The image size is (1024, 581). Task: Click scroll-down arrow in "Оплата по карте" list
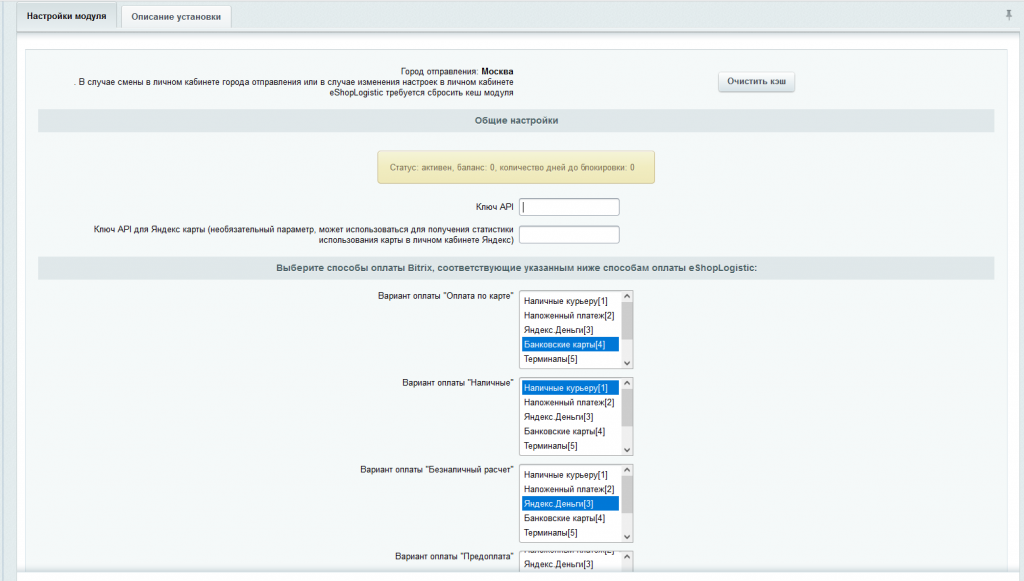627,362
